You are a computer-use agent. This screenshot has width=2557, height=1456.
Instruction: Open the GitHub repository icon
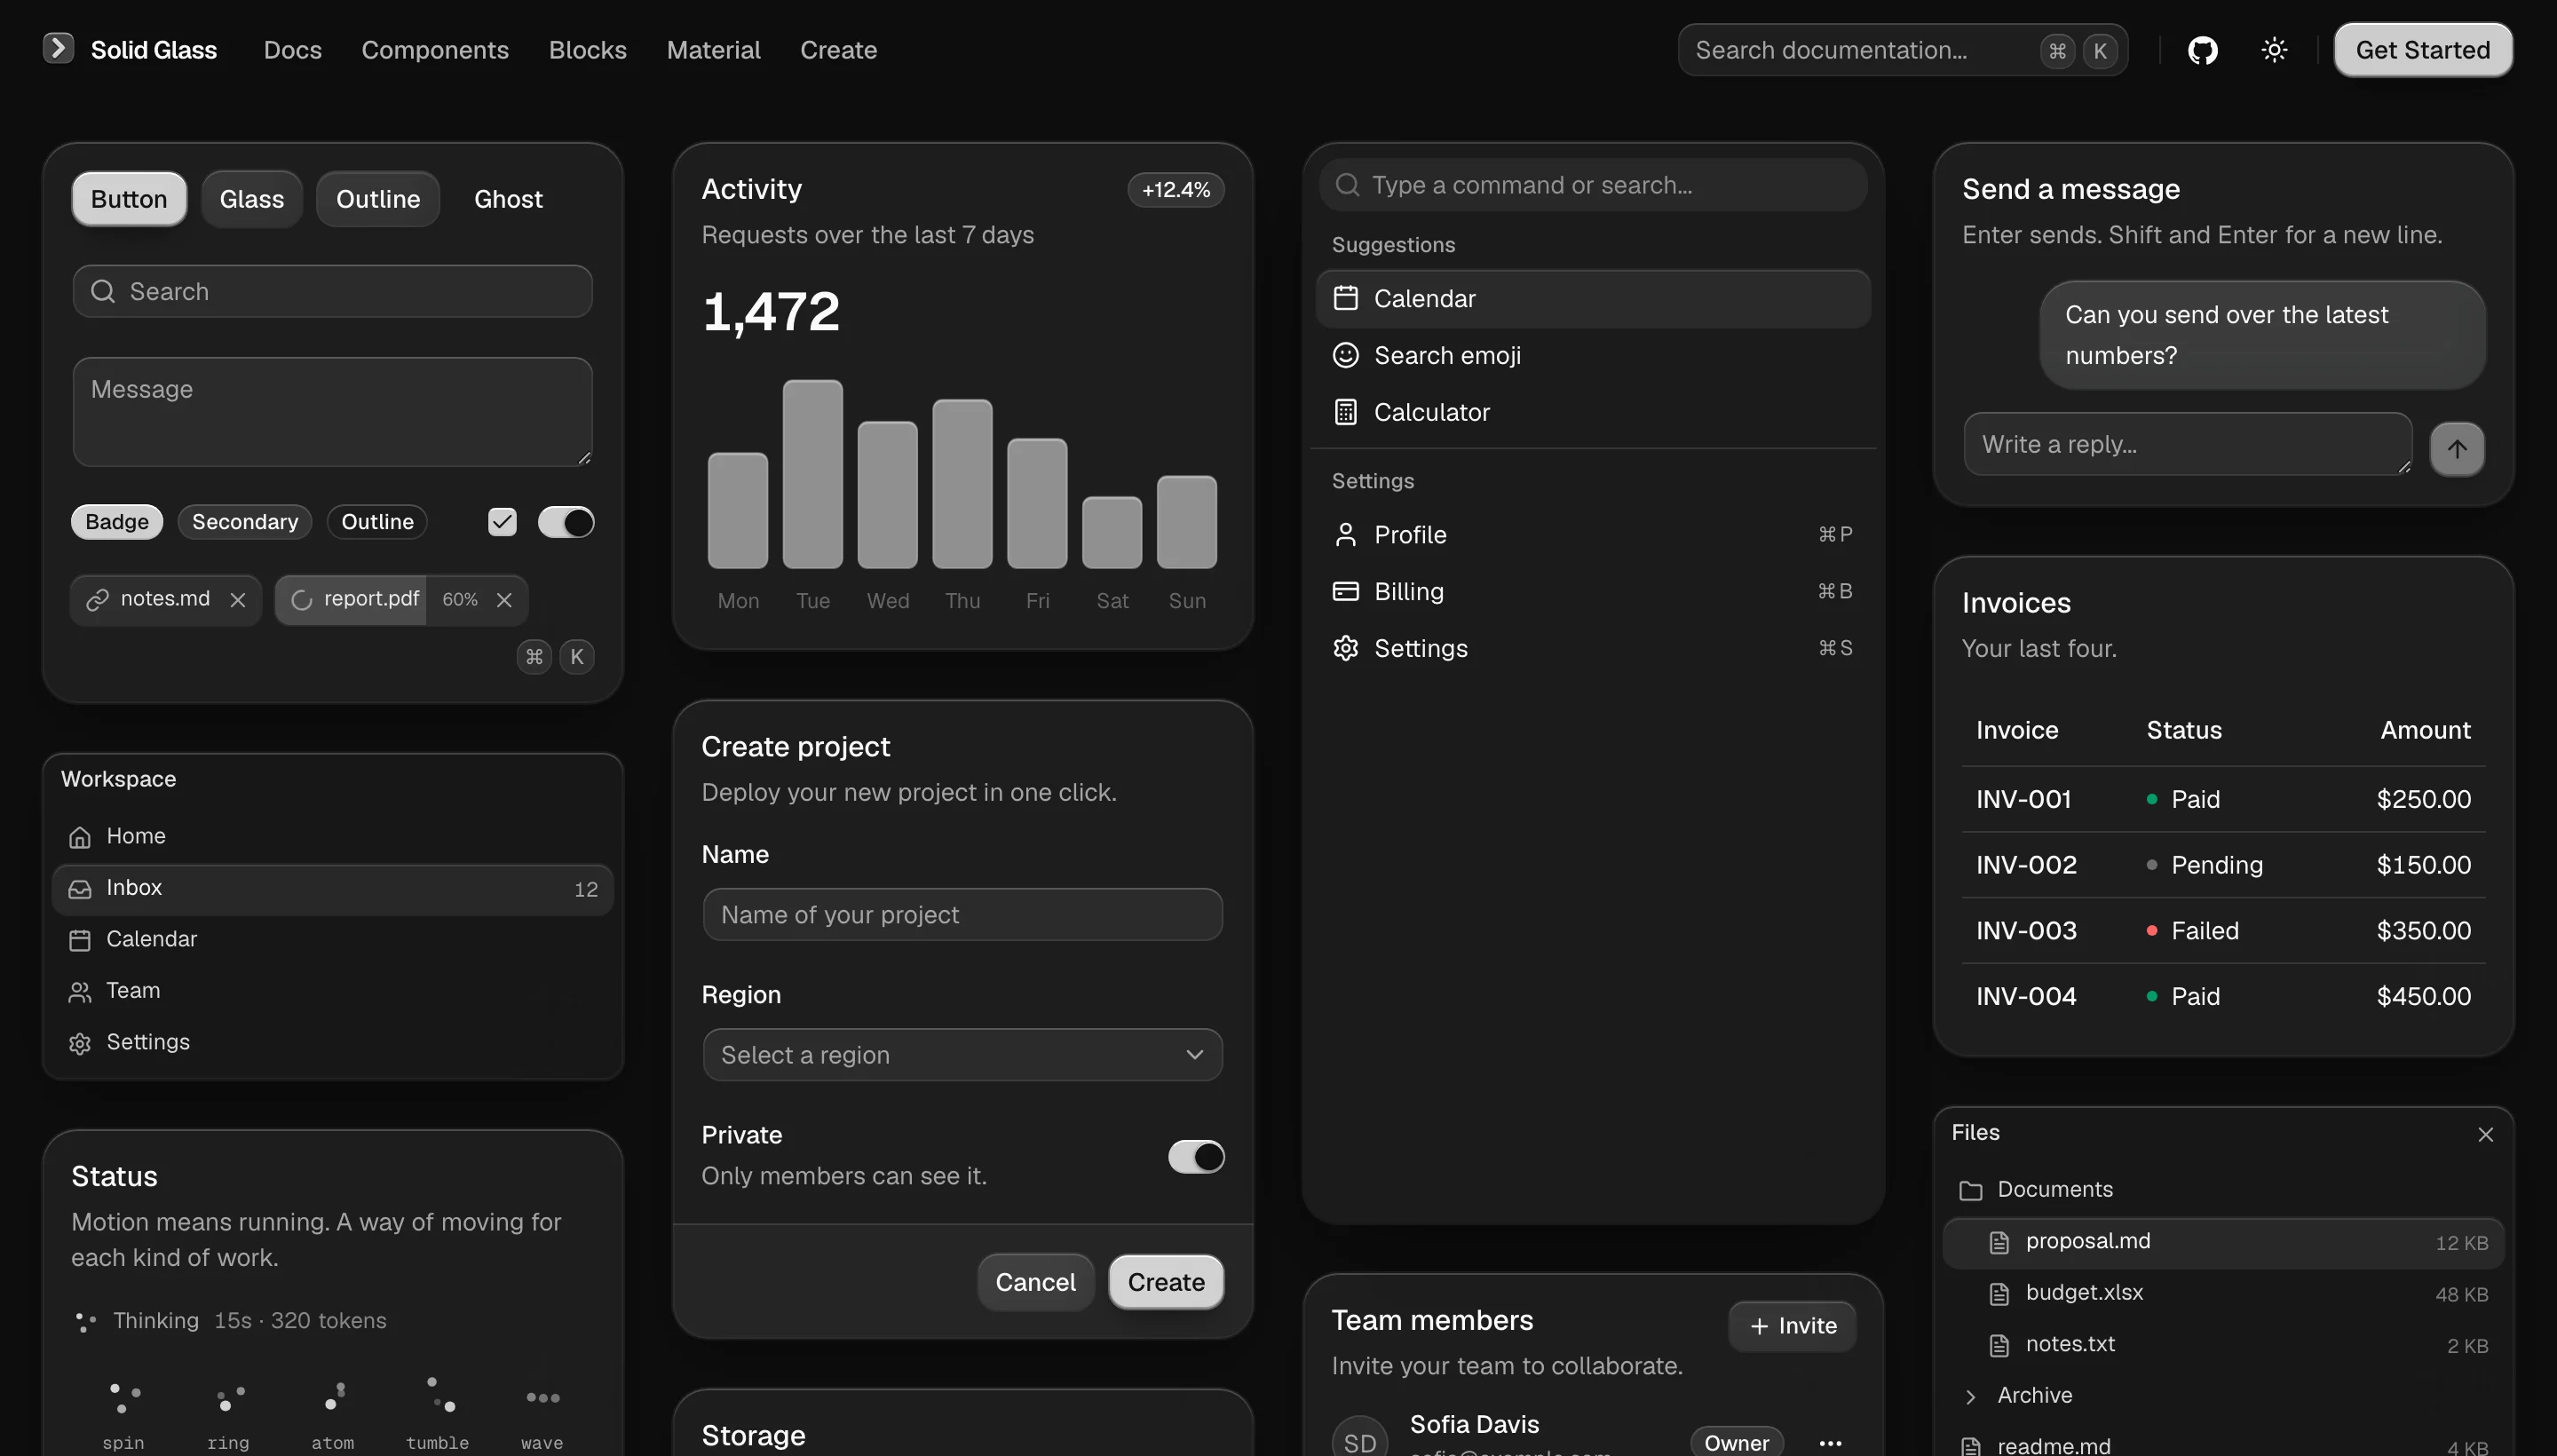pyautogui.click(x=2202, y=50)
